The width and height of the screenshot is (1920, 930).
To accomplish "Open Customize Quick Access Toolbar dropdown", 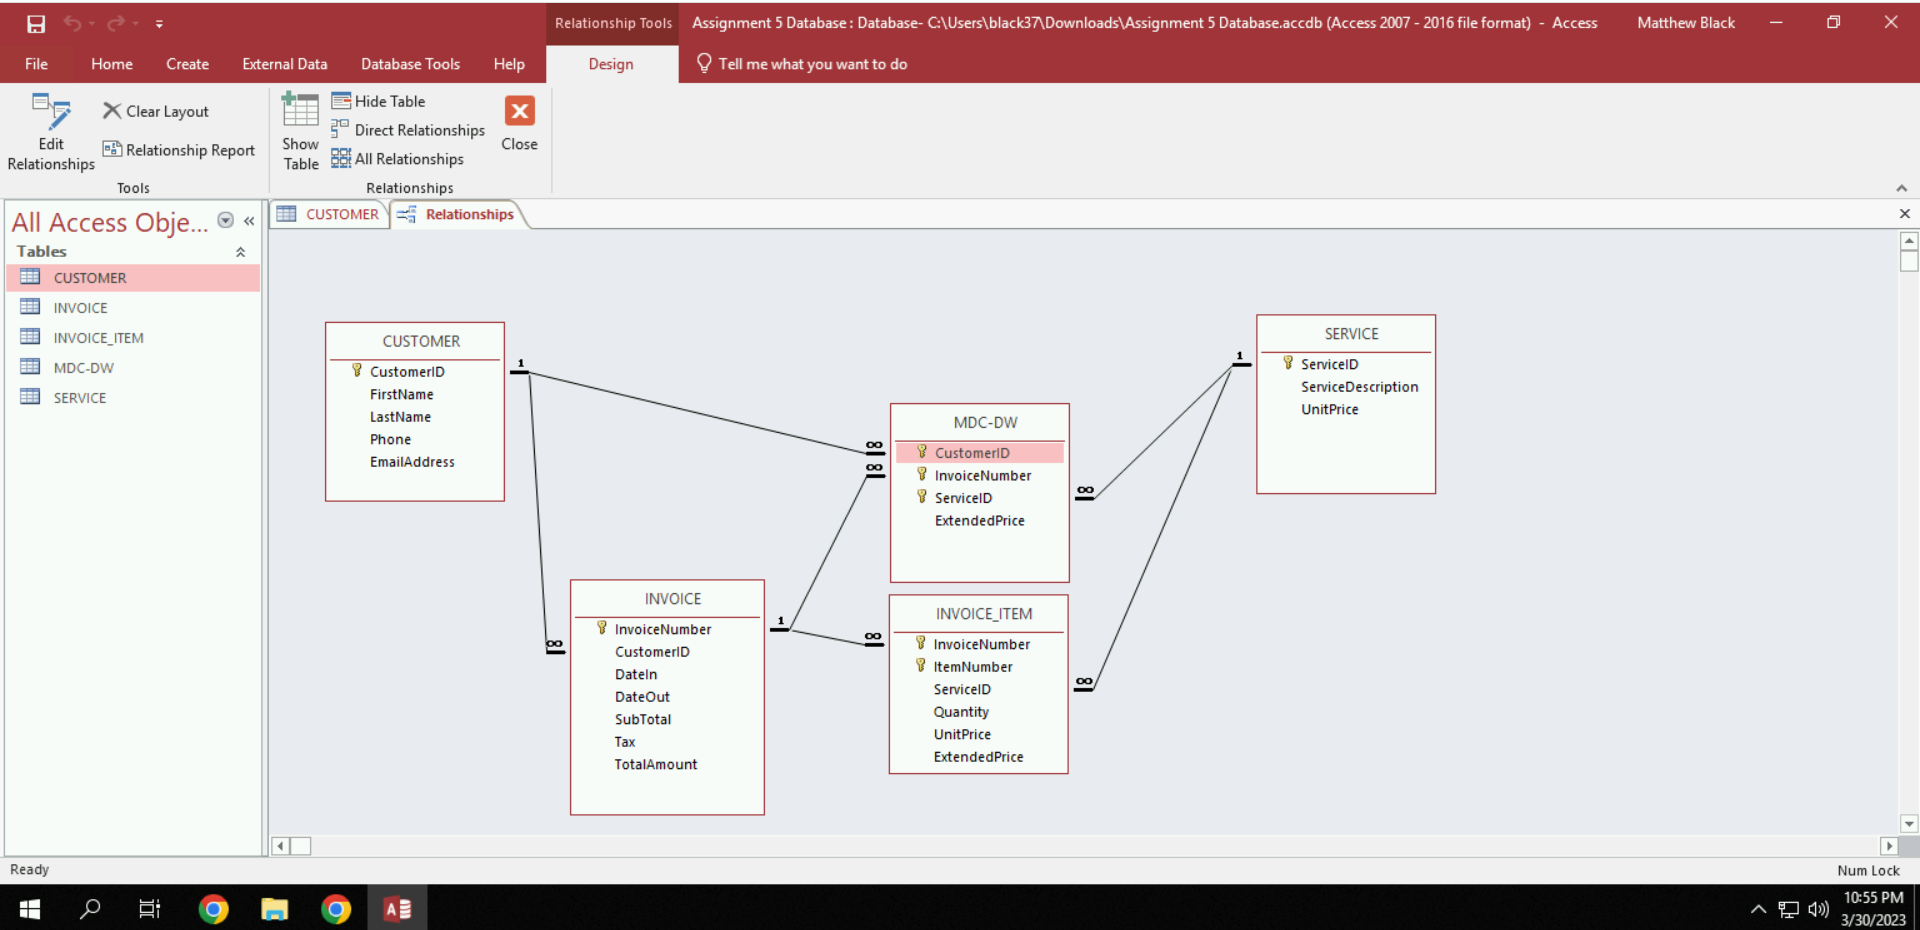I will (159, 24).
